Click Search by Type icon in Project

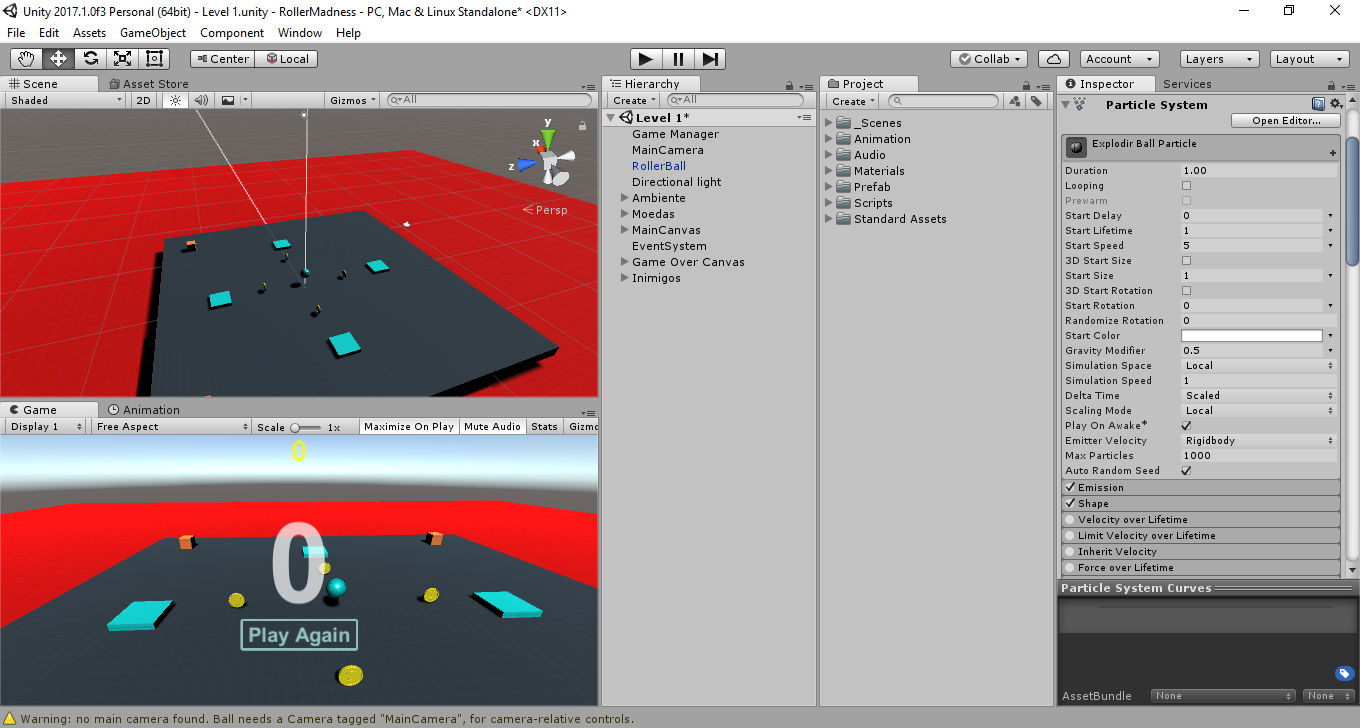point(1014,101)
